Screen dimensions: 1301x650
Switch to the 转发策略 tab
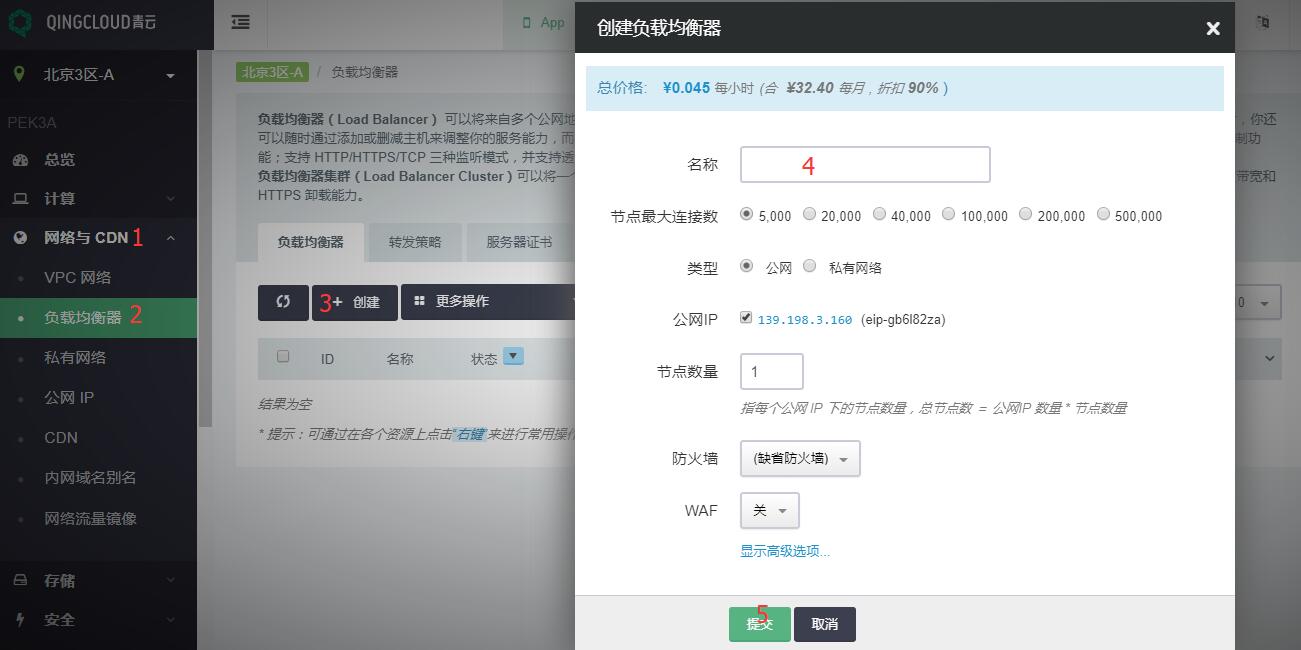tap(415, 242)
